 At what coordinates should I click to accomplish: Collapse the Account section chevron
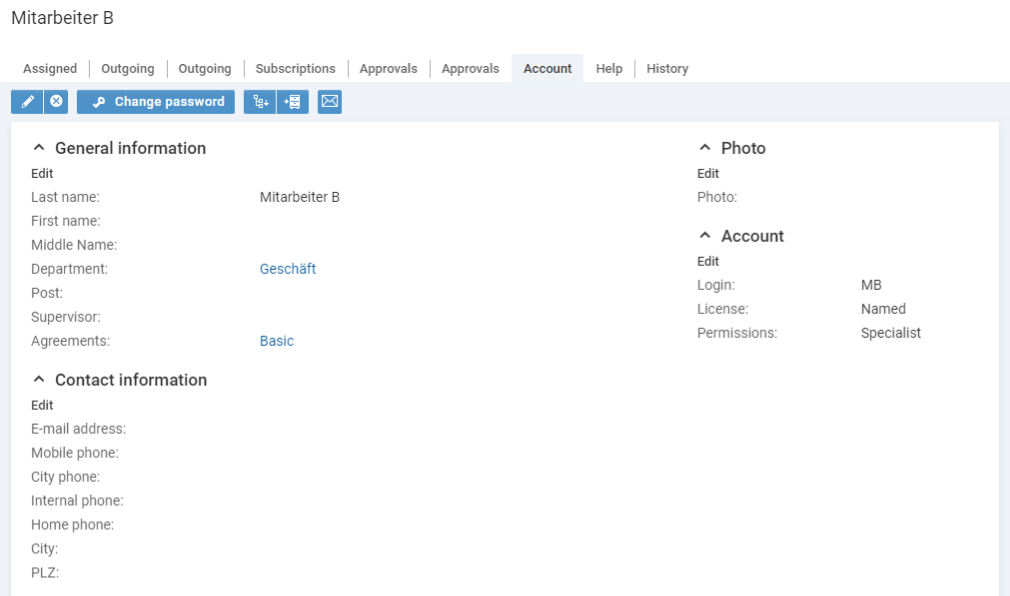coord(705,237)
